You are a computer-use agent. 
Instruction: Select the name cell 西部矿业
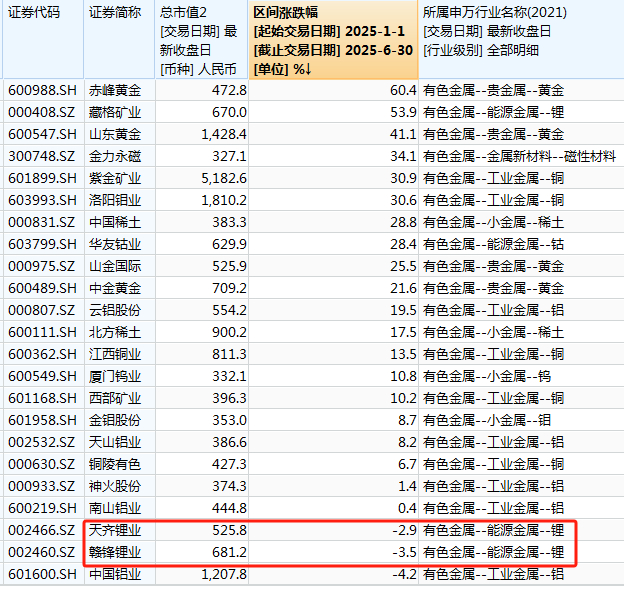tap(115, 398)
